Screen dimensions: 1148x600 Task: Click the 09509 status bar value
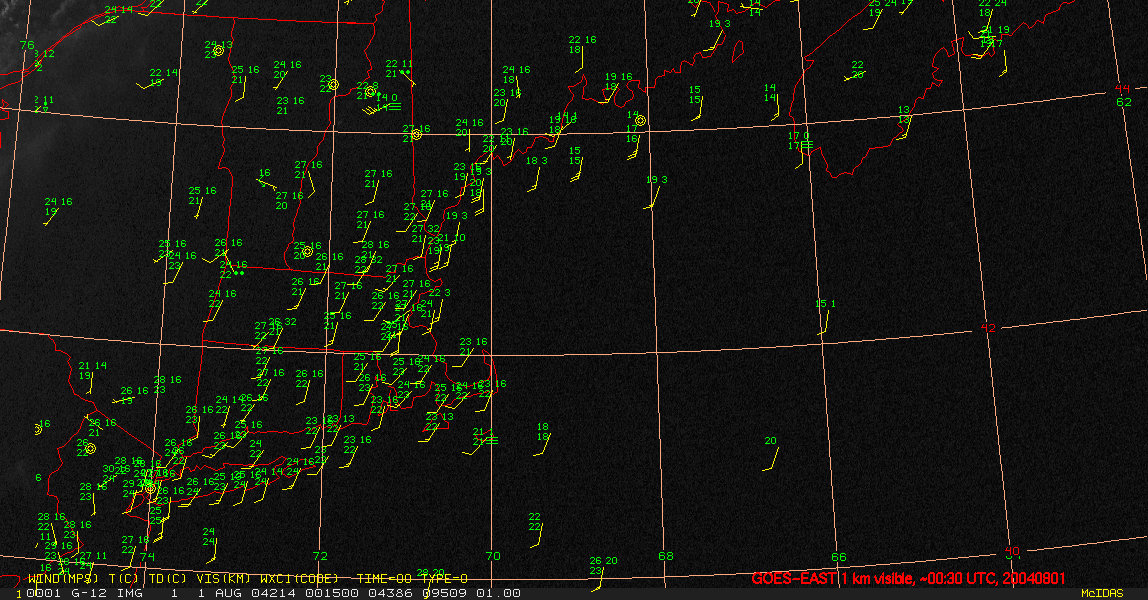click(x=444, y=593)
